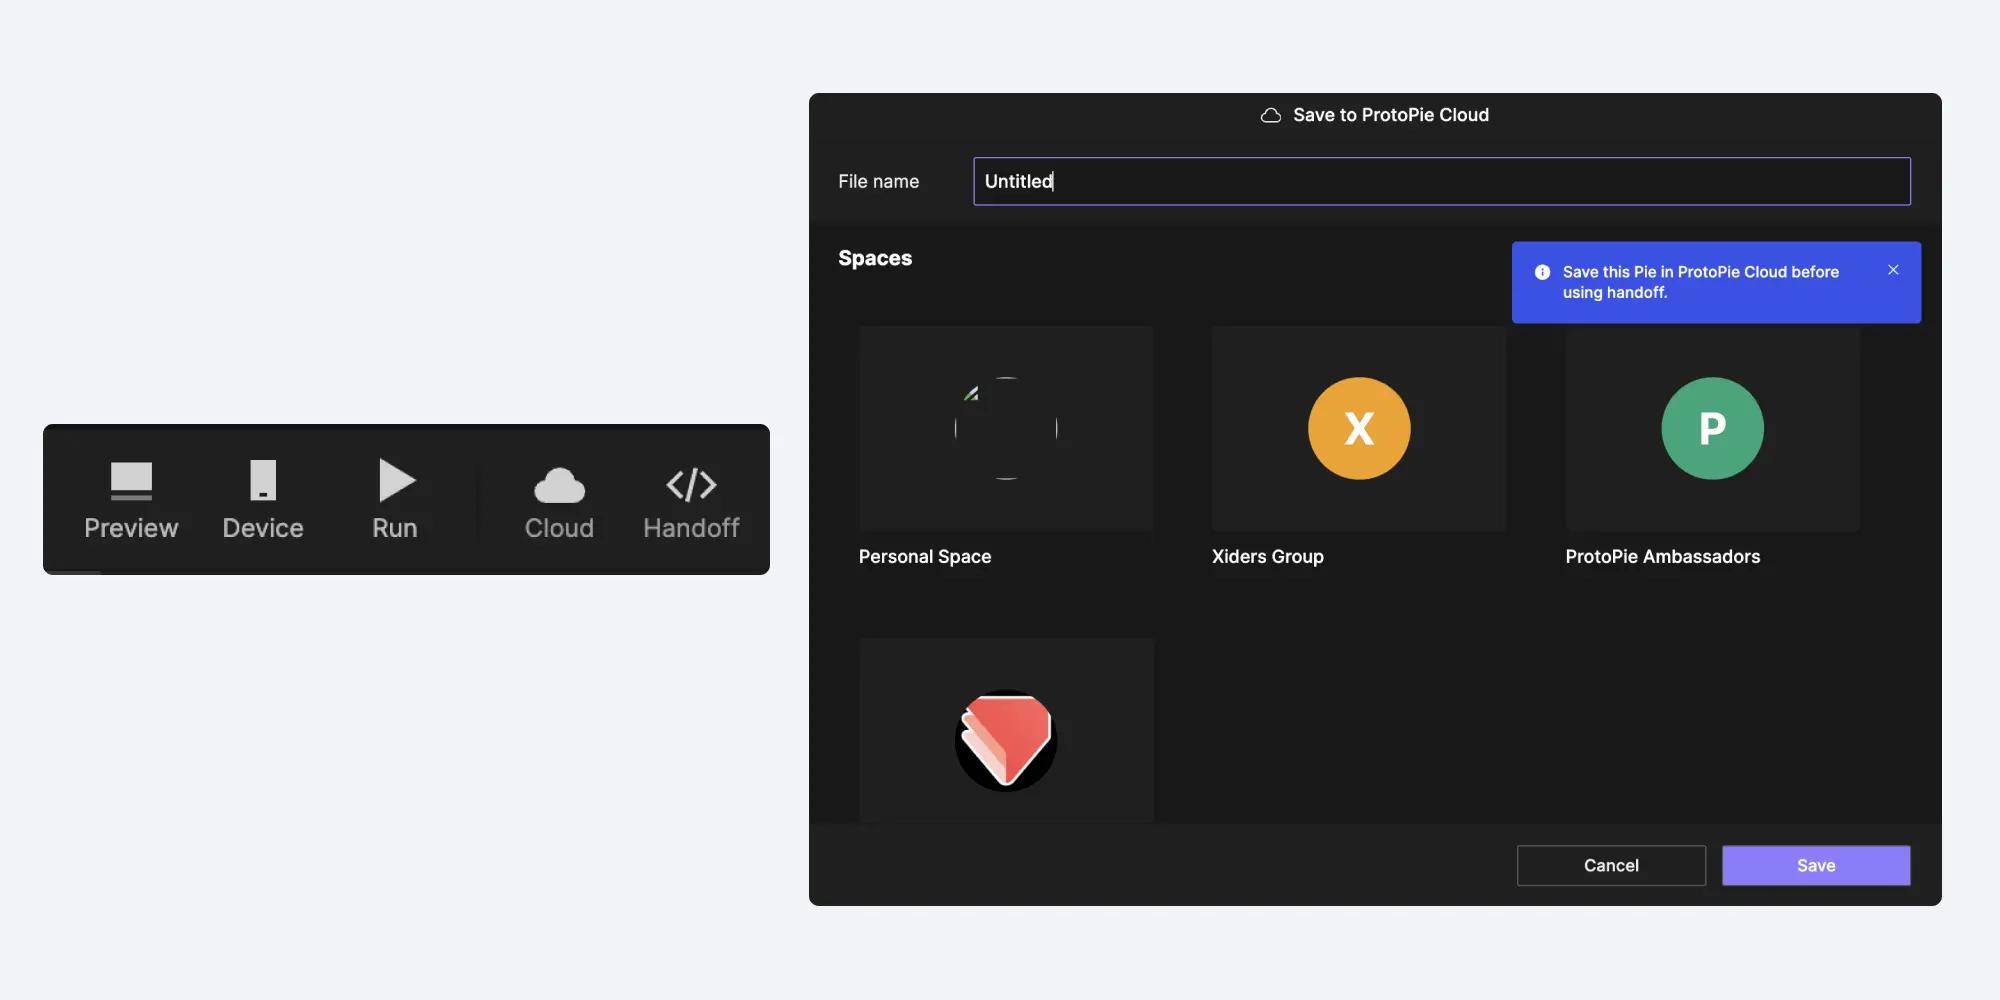The image size is (2000, 1000).
Task: Open Handoff code icon in toolbar
Action: click(x=691, y=485)
